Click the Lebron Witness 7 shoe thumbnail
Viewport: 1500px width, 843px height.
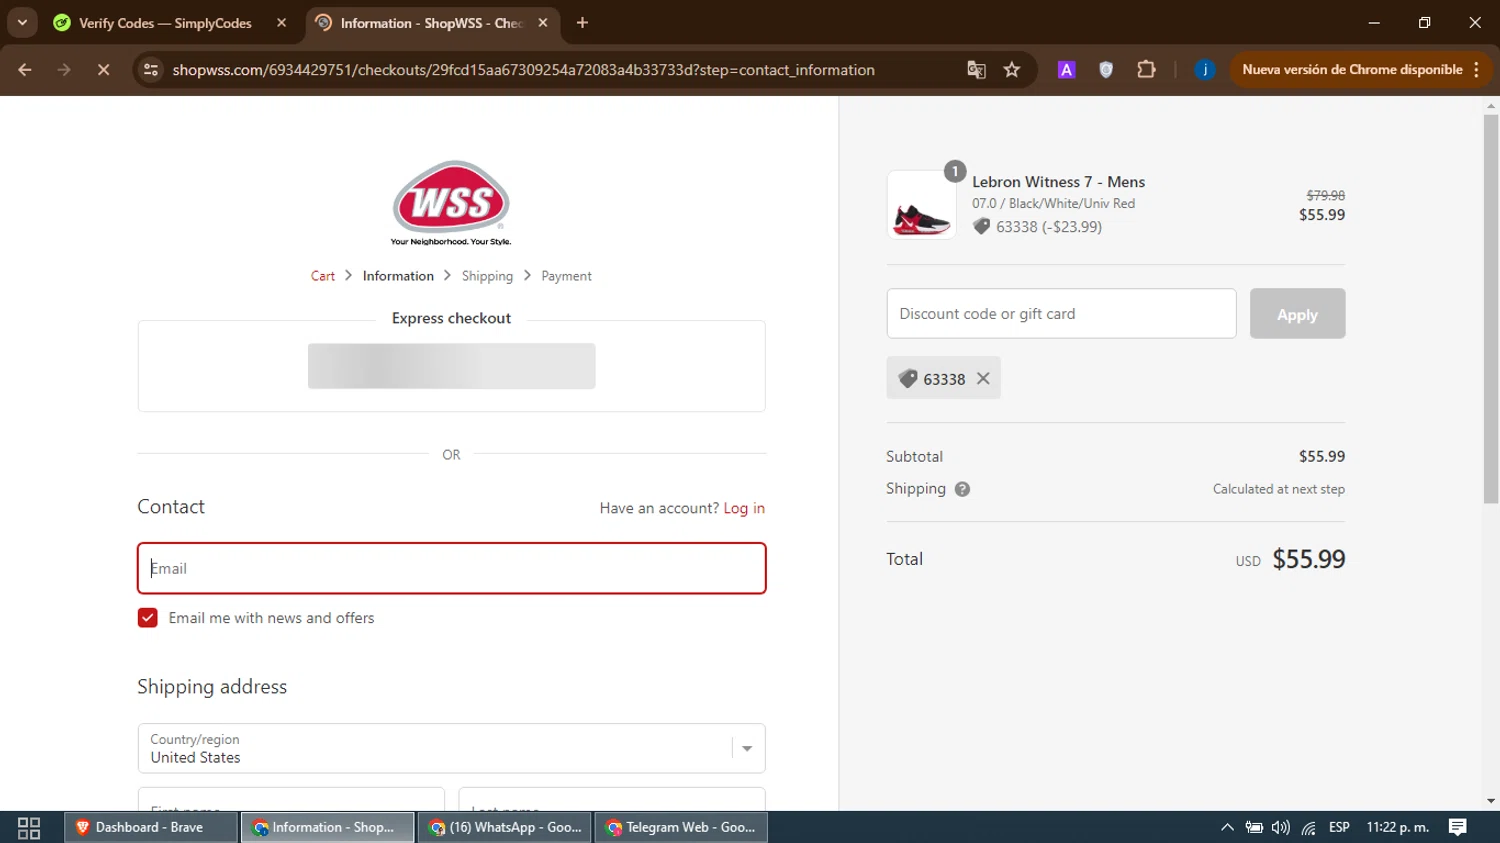tap(921, 205)
